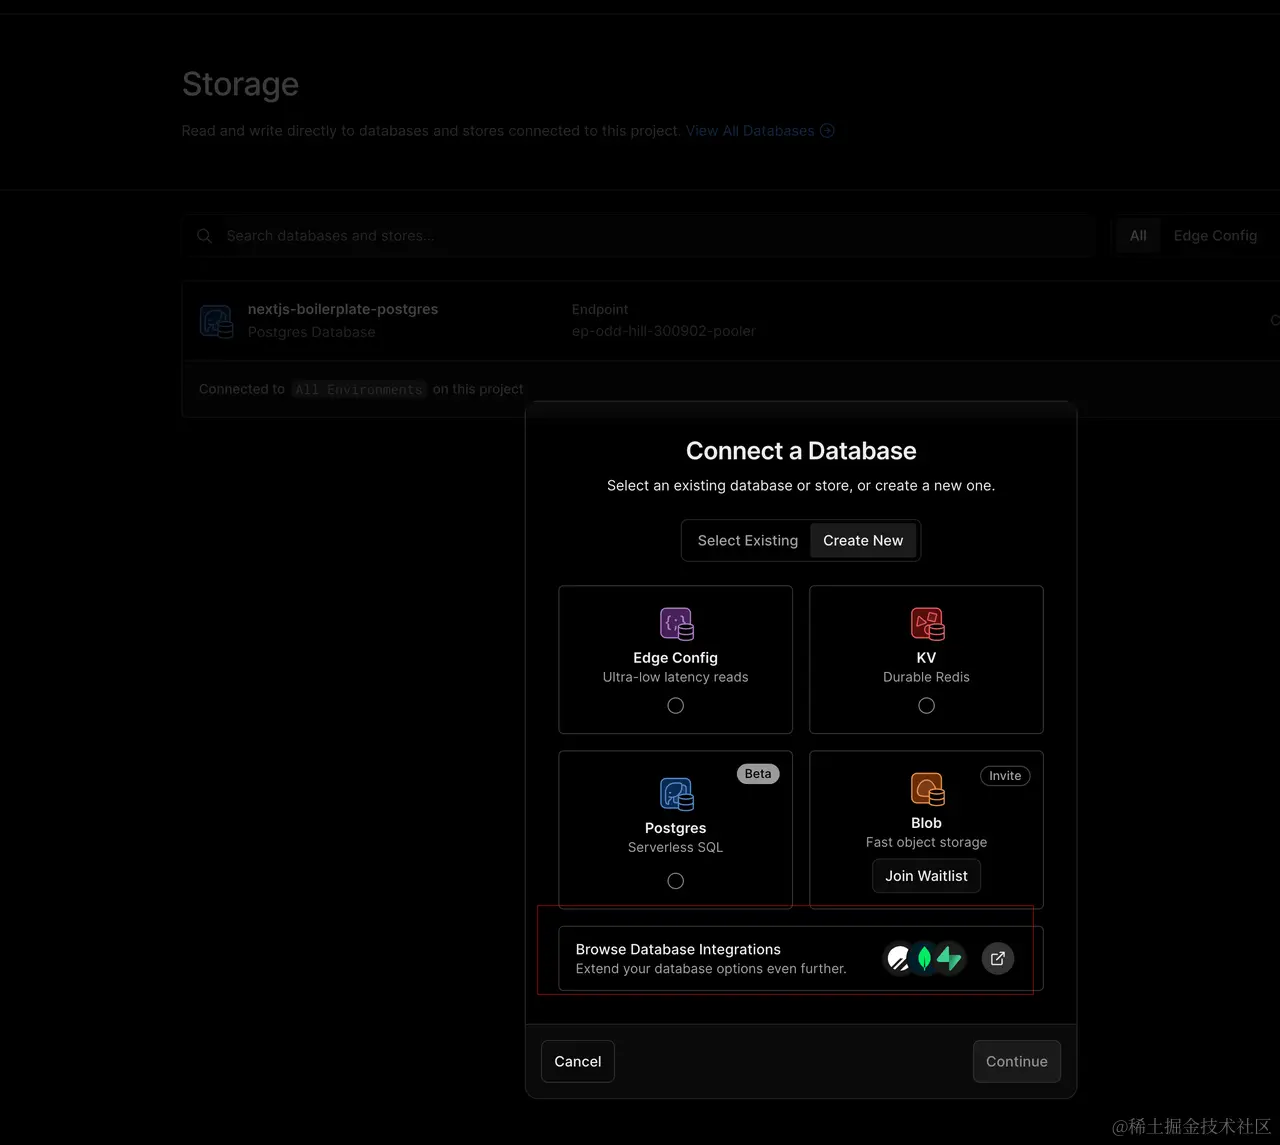
Task: Select the All filter tab
Action: (x=1138, y=236)
